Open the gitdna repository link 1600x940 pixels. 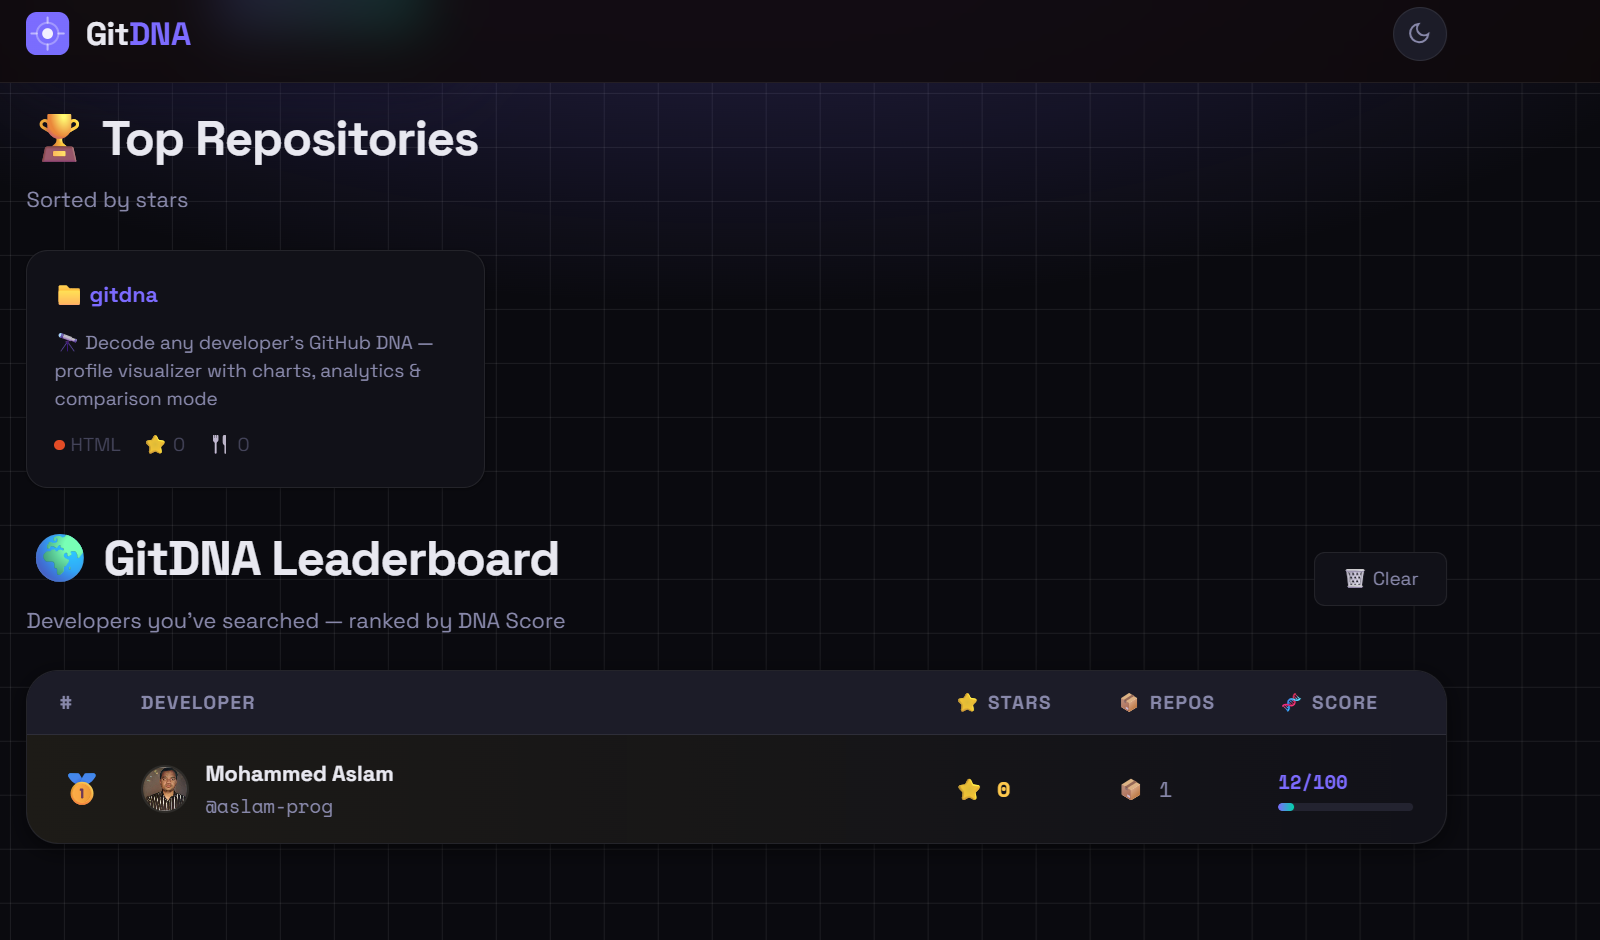tap(124, 294)
